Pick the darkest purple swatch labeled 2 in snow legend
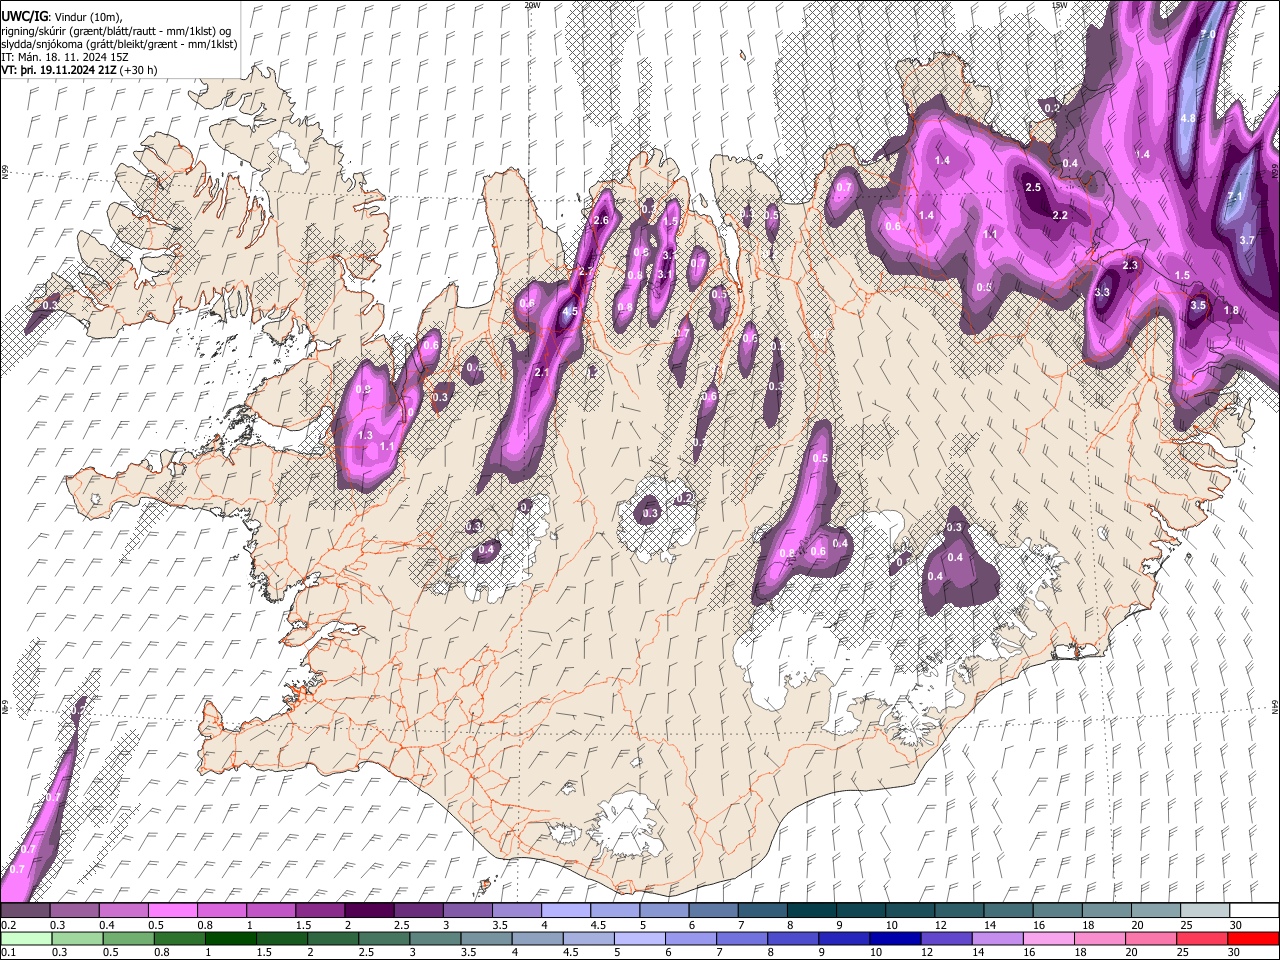 369,910
